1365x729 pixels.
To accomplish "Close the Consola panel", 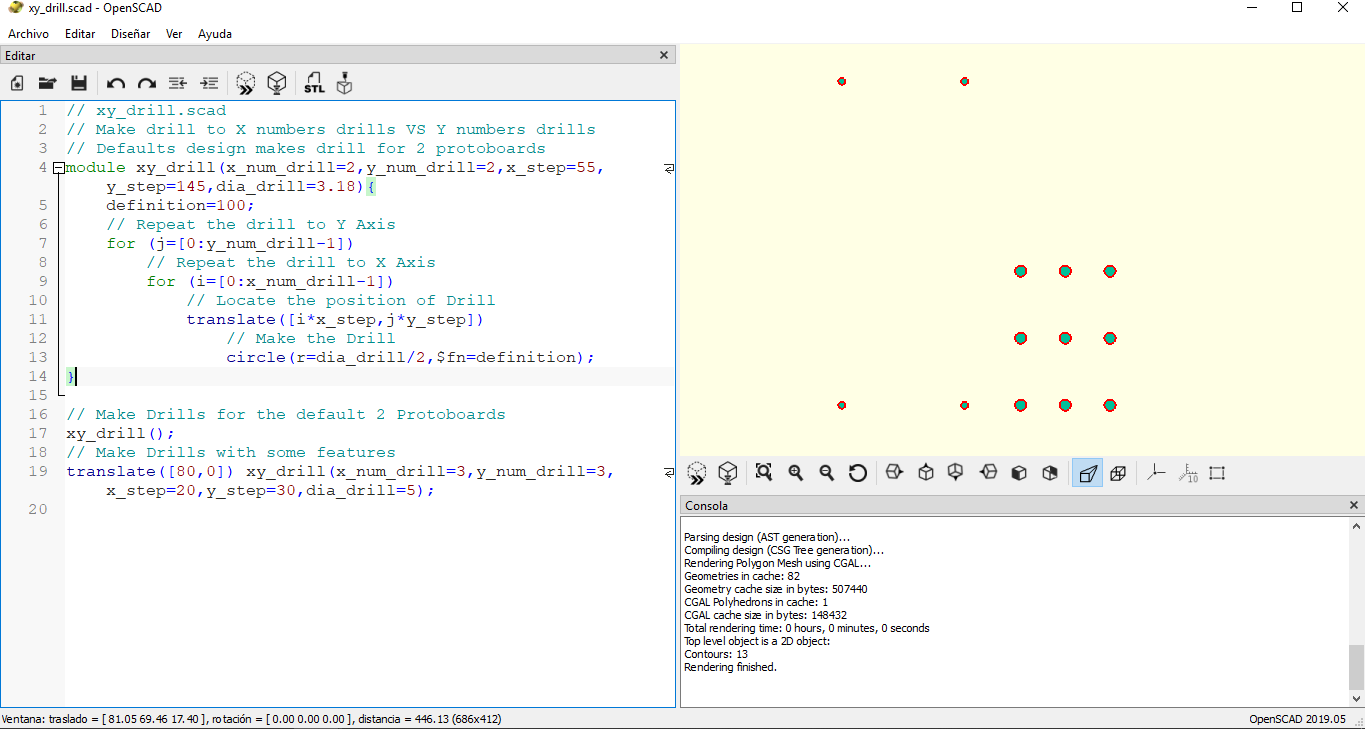I will point(1354,506).
